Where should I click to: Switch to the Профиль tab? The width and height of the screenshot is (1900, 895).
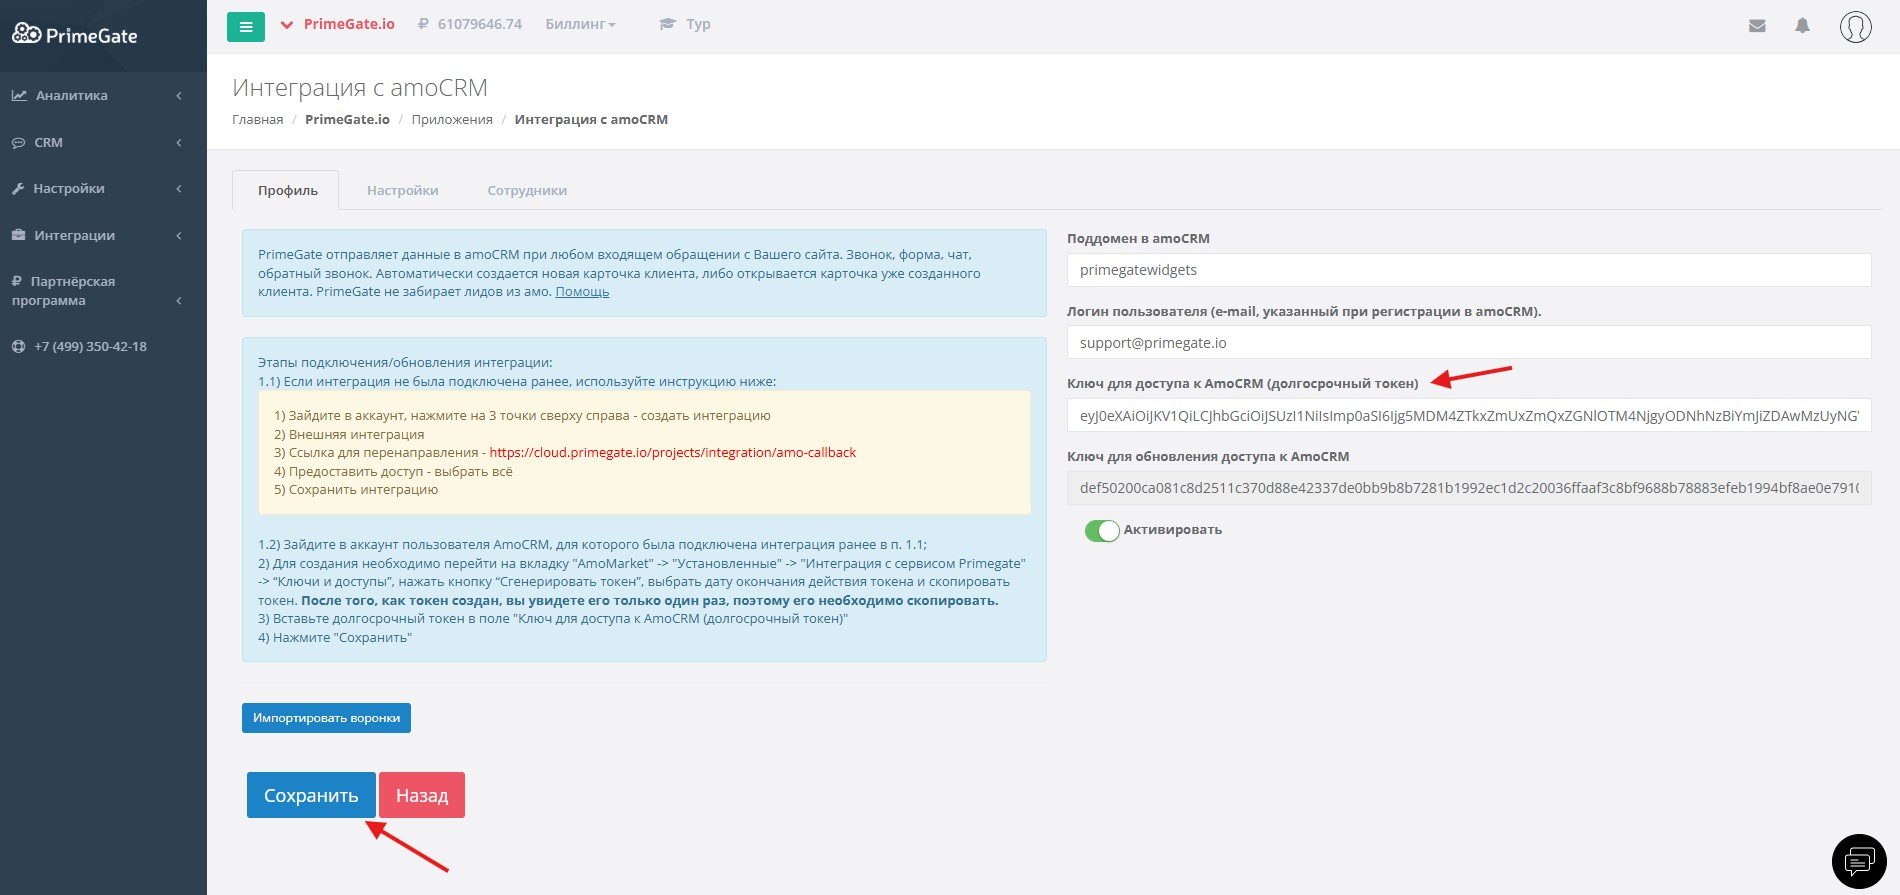click(288, 191)
